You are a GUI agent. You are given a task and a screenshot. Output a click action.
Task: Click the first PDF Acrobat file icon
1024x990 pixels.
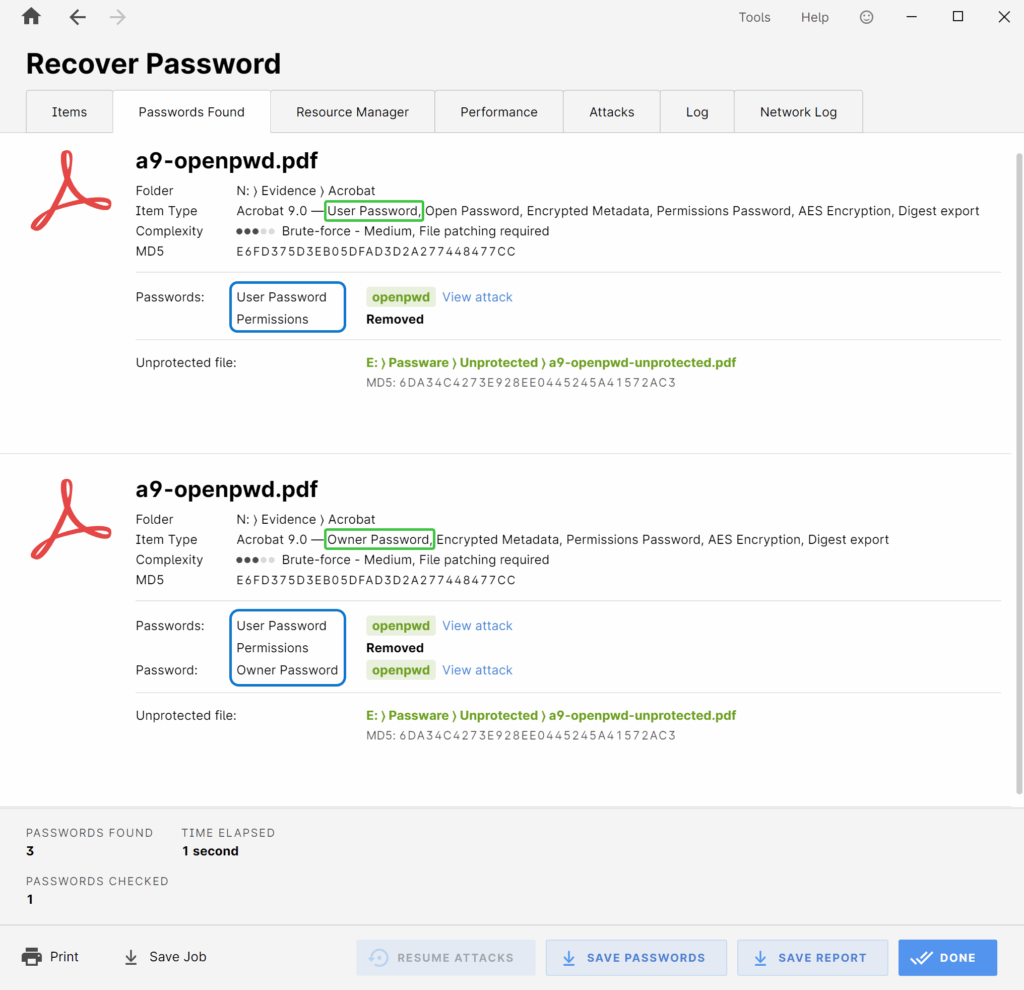[x=70, y=190]
